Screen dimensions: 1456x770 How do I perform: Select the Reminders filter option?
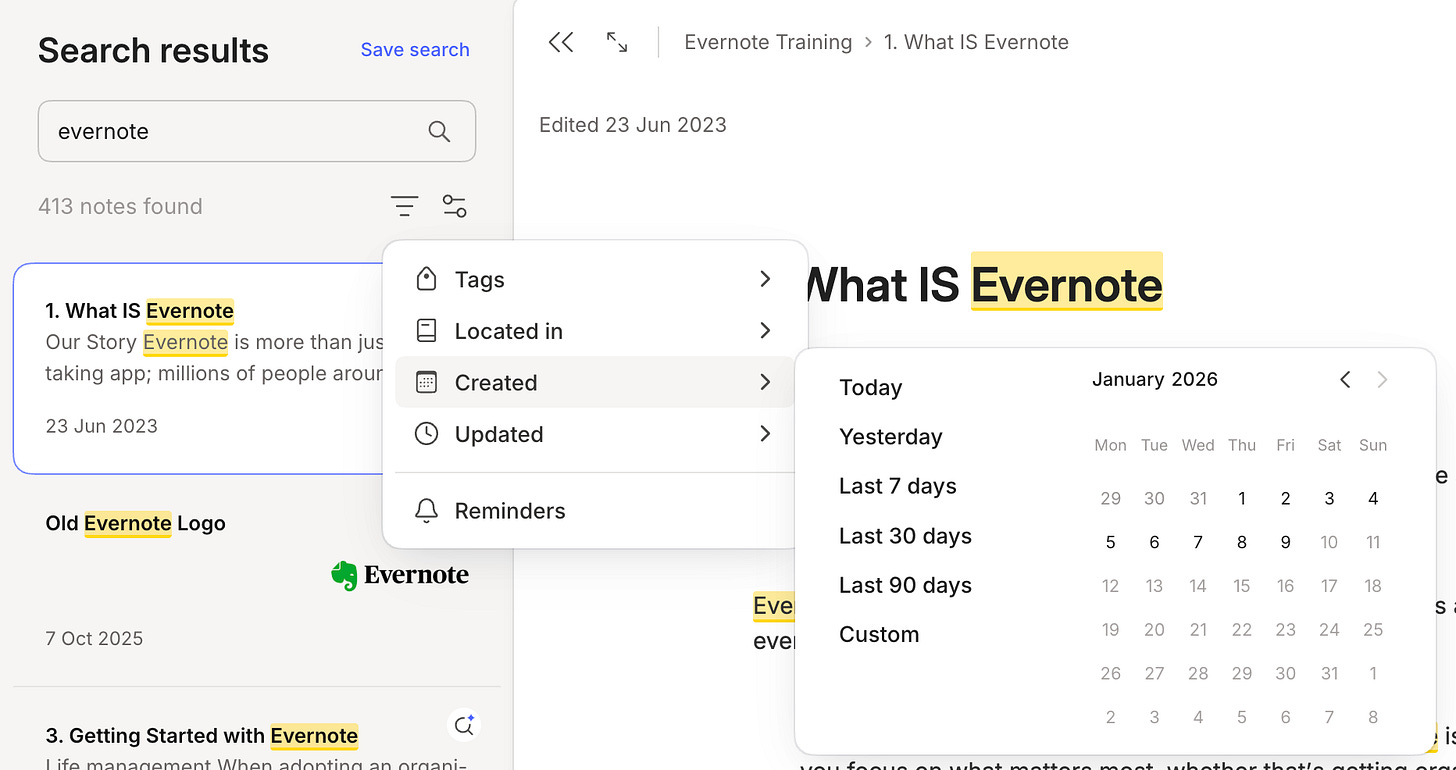click(x=594, y=511)
